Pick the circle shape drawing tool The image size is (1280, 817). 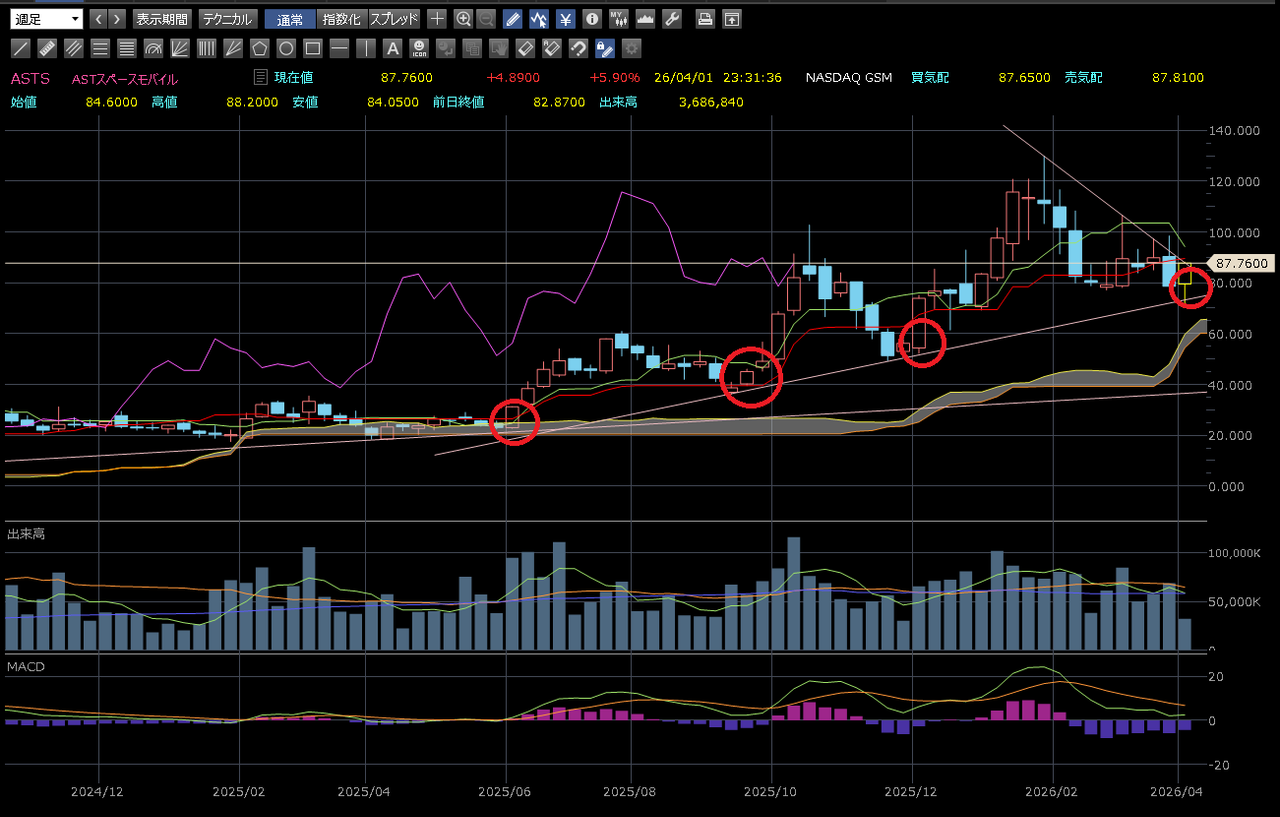286,48
